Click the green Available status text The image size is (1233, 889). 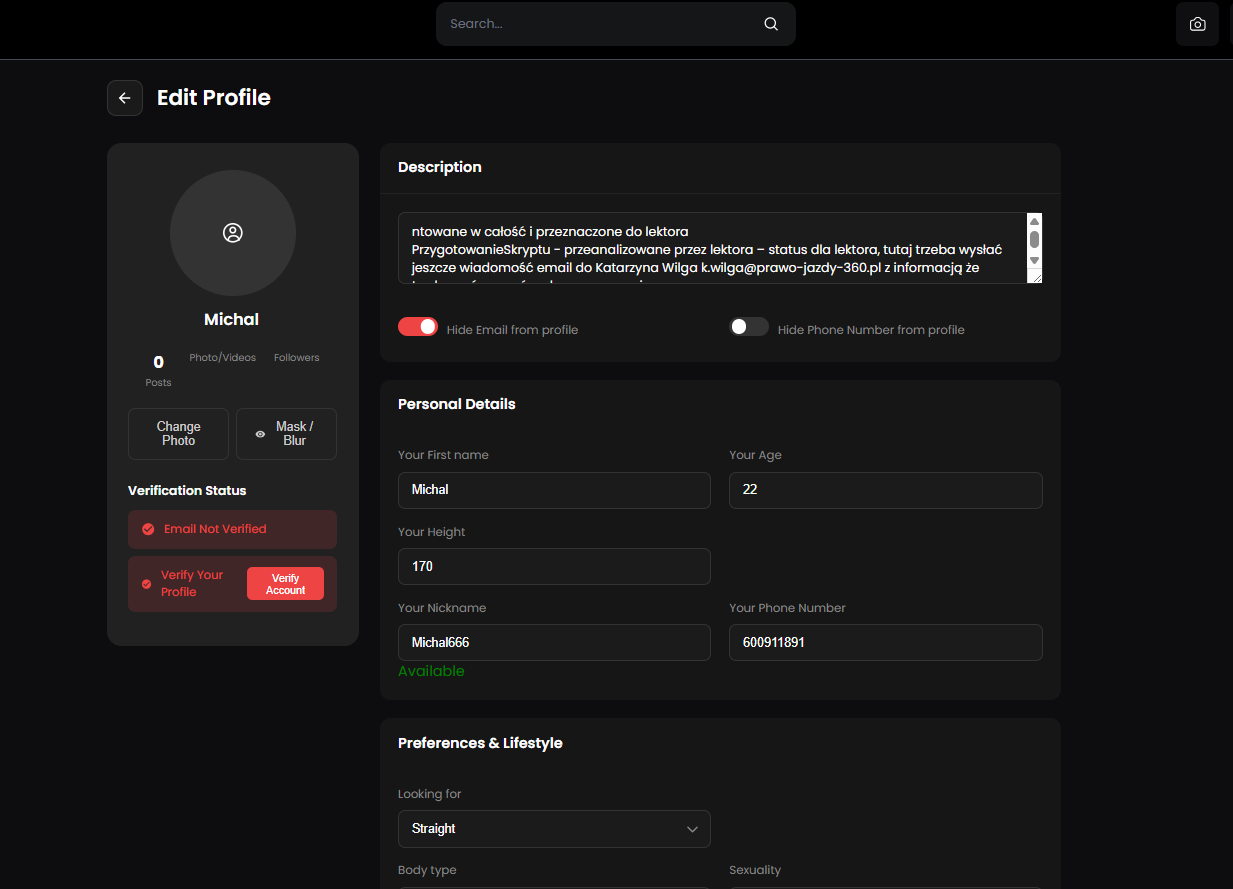pos(431,671)
